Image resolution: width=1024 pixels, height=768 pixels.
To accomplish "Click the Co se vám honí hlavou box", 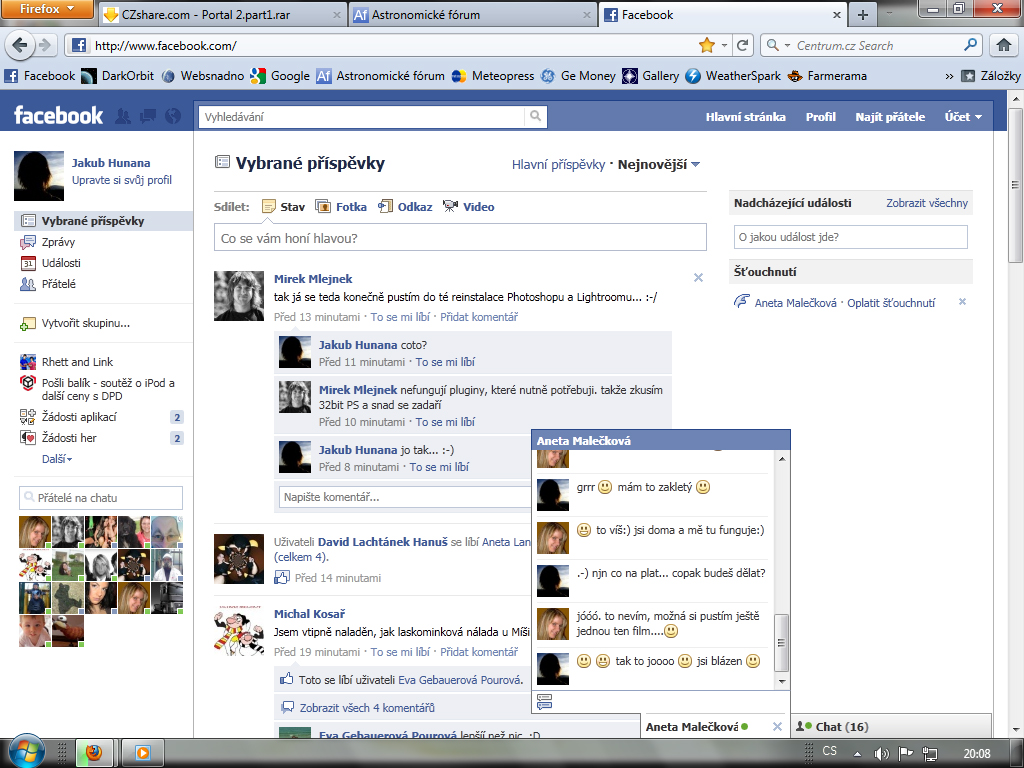I will coord(460,238).
